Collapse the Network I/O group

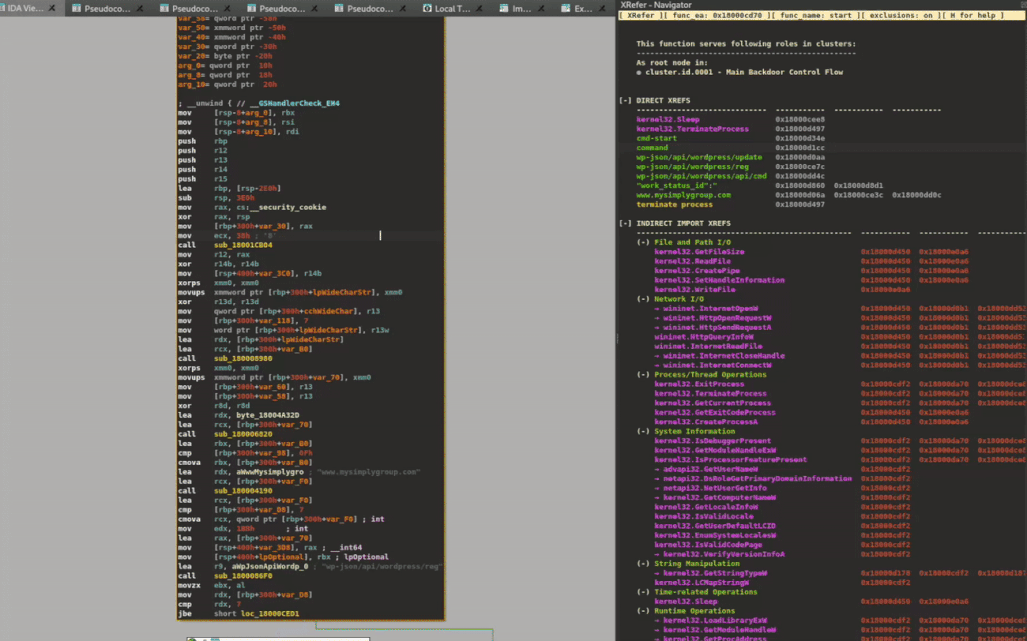click(x=643, y=299)
